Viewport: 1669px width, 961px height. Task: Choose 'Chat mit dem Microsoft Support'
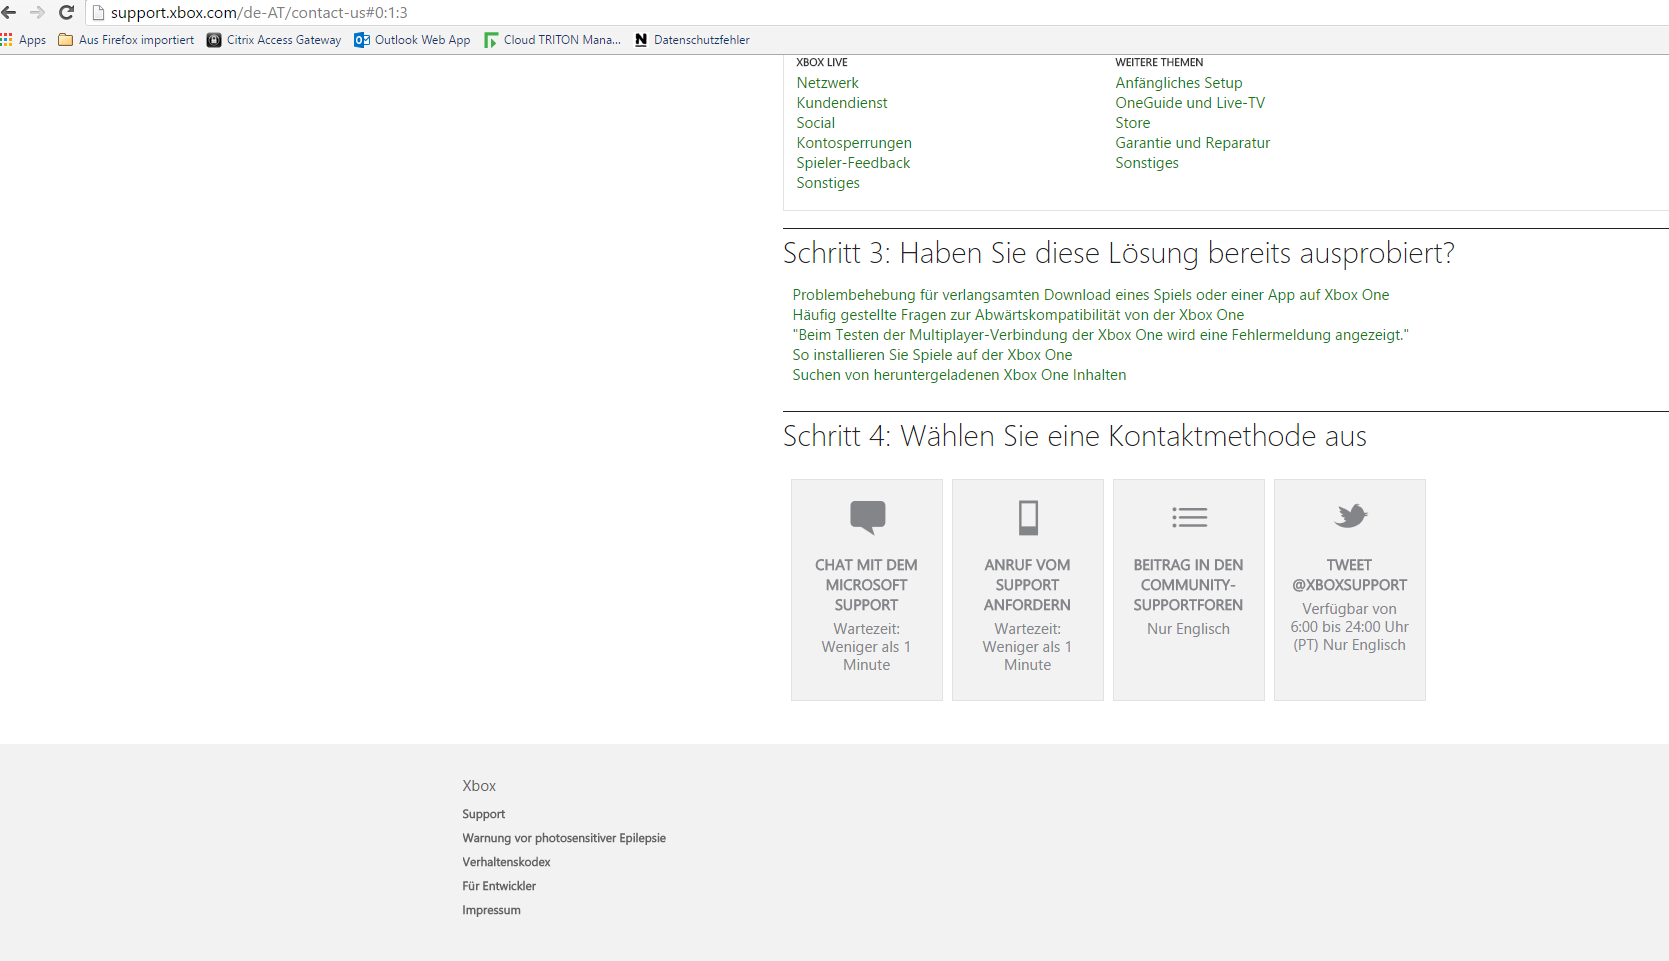(867, 590)
